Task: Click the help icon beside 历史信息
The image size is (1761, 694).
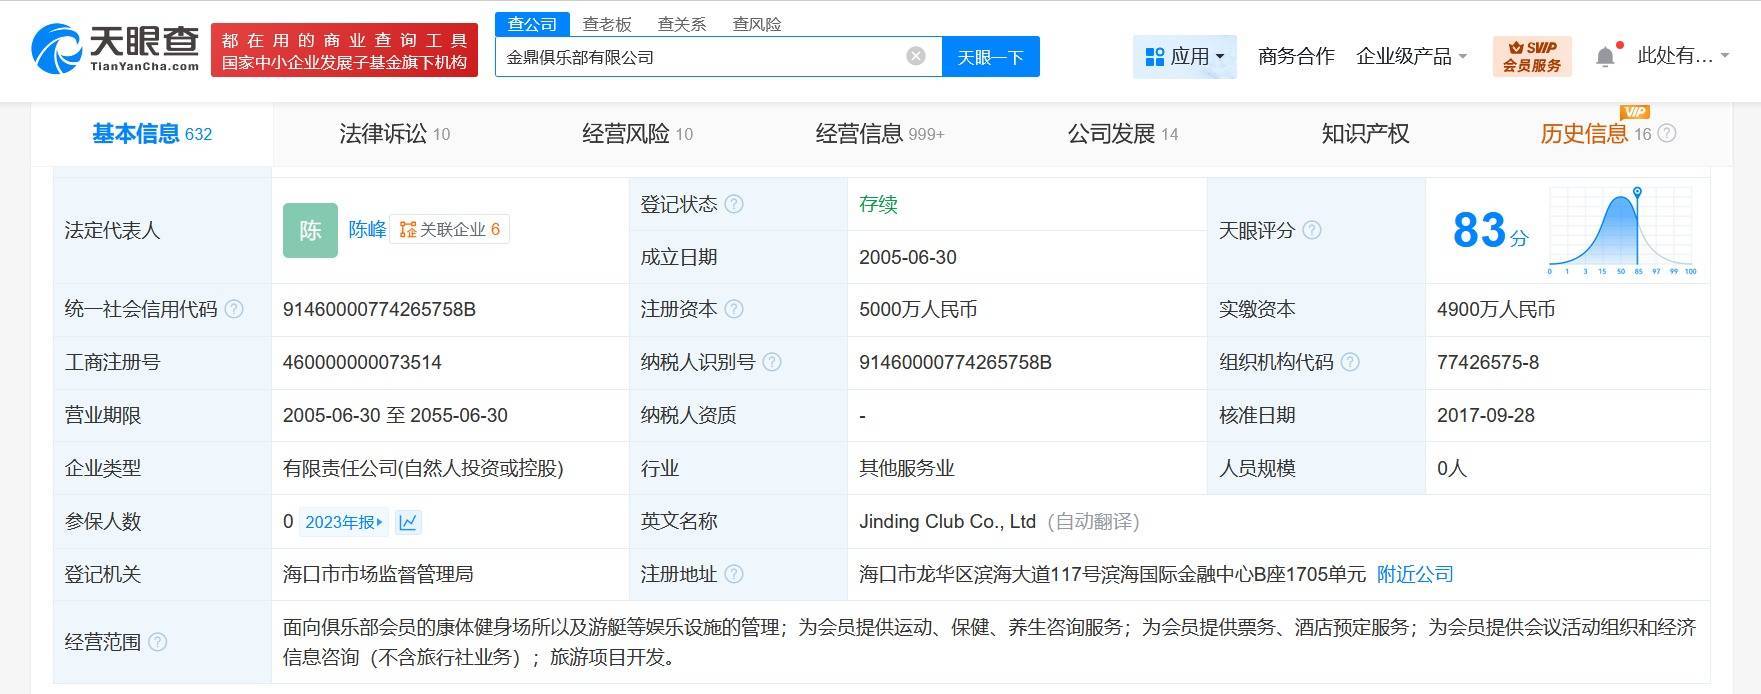Action: (x=1667, y=134)
